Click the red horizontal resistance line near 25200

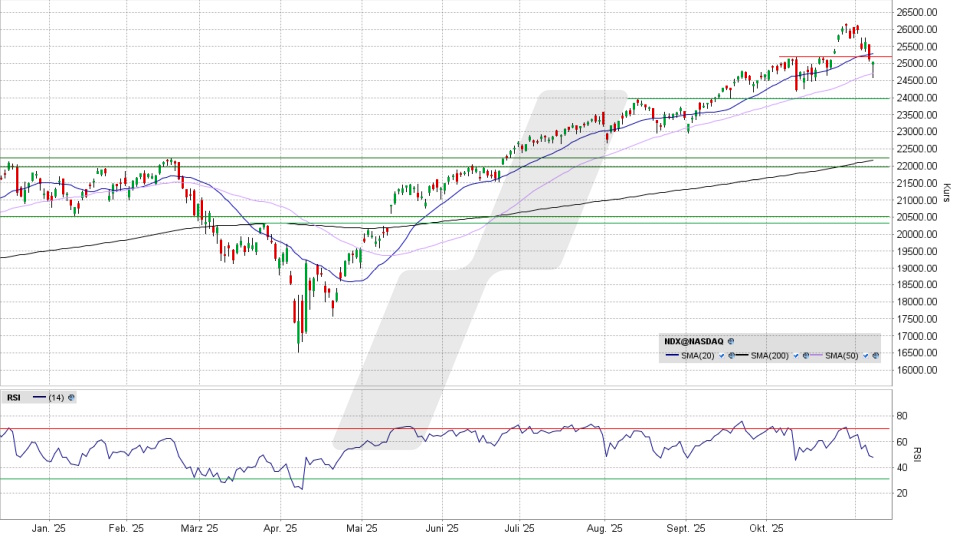click(x=820, y=57)
